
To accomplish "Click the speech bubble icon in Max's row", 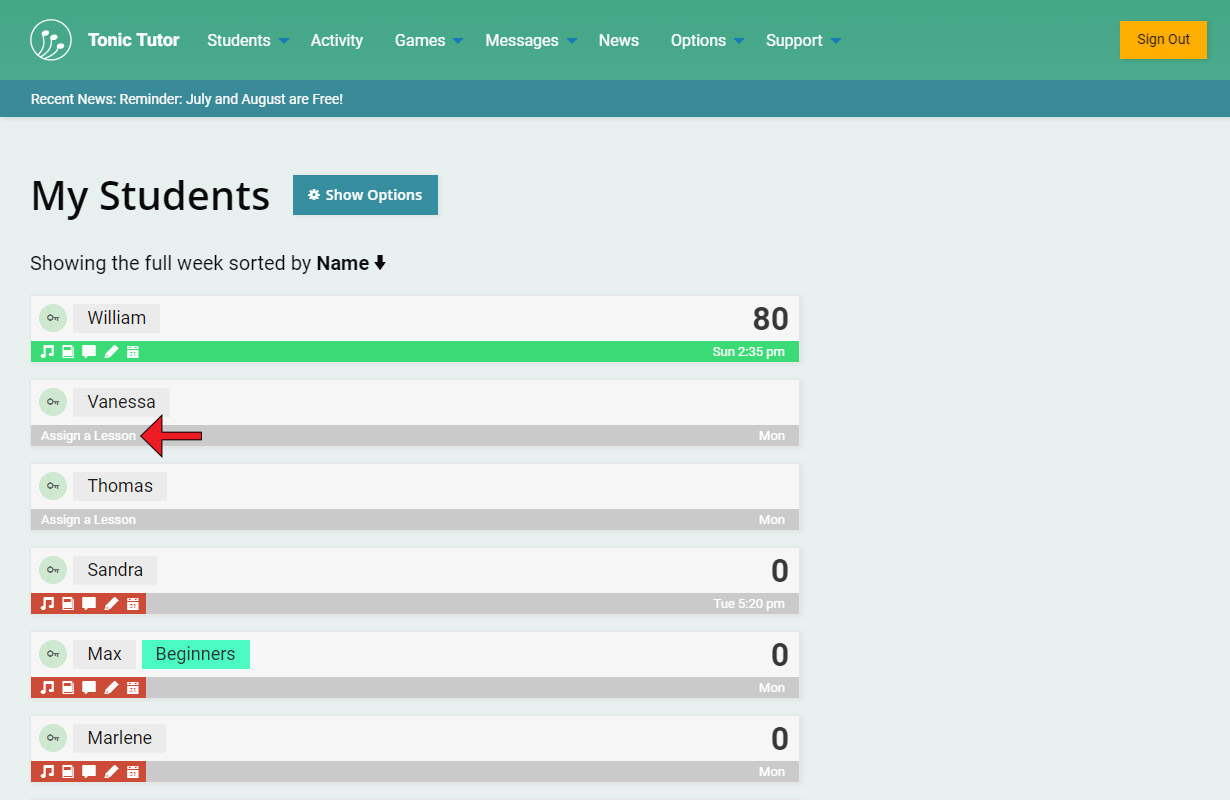I will click(x=89, y=688).
